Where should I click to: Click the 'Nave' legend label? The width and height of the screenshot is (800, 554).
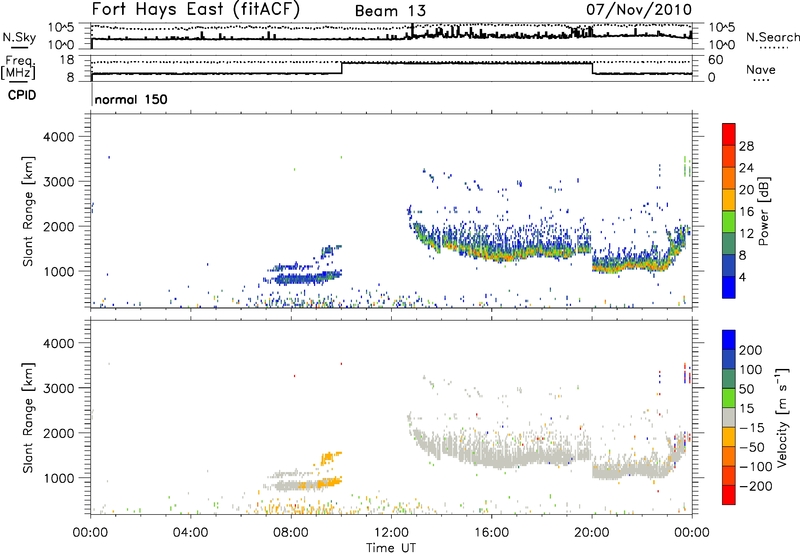(761, 69)
